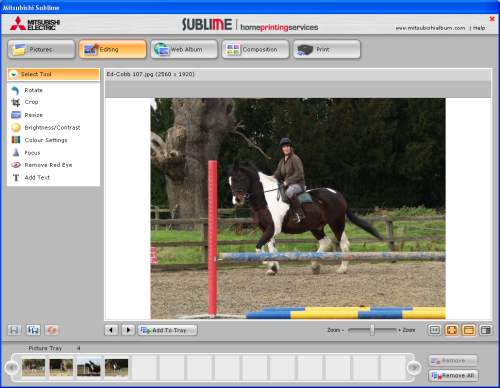Click the Remove button
The height and width of the screenshot is (388, 500).
coord(453,360)
